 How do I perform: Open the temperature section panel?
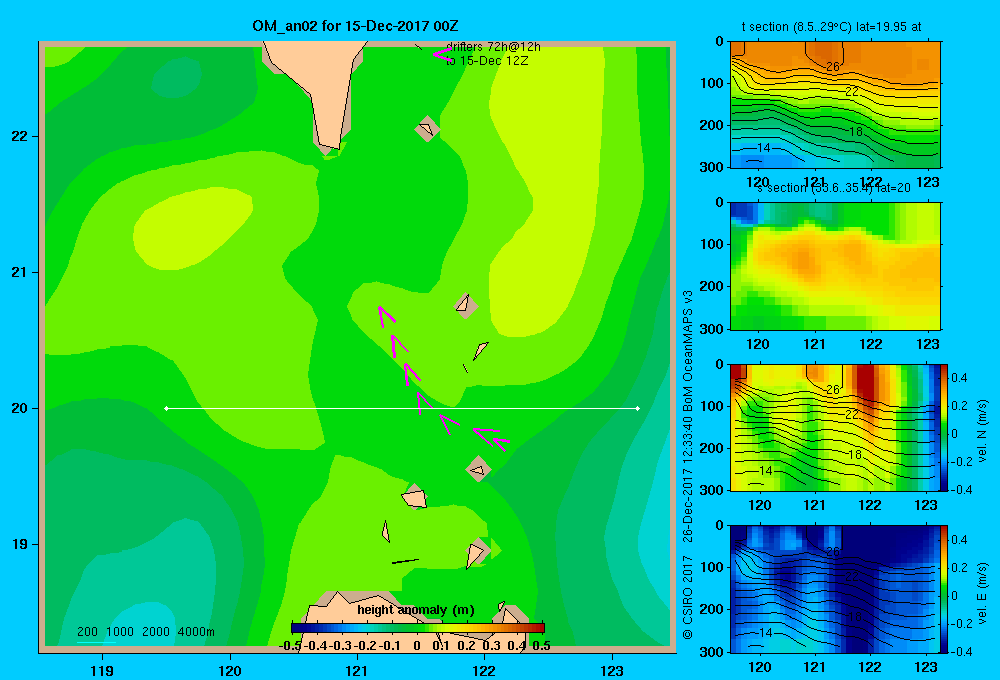pos(835,104)
